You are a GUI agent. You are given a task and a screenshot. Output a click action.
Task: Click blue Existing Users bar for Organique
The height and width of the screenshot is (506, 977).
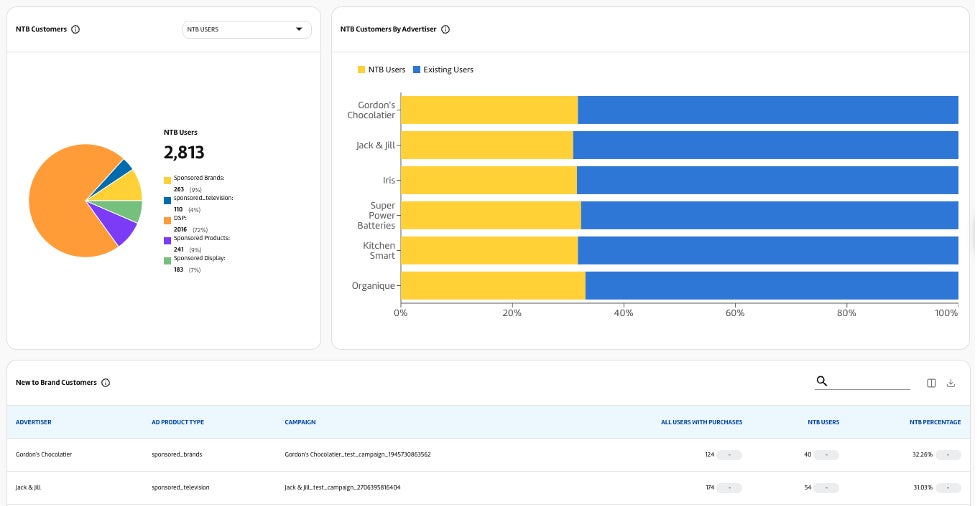coord(772,286)
